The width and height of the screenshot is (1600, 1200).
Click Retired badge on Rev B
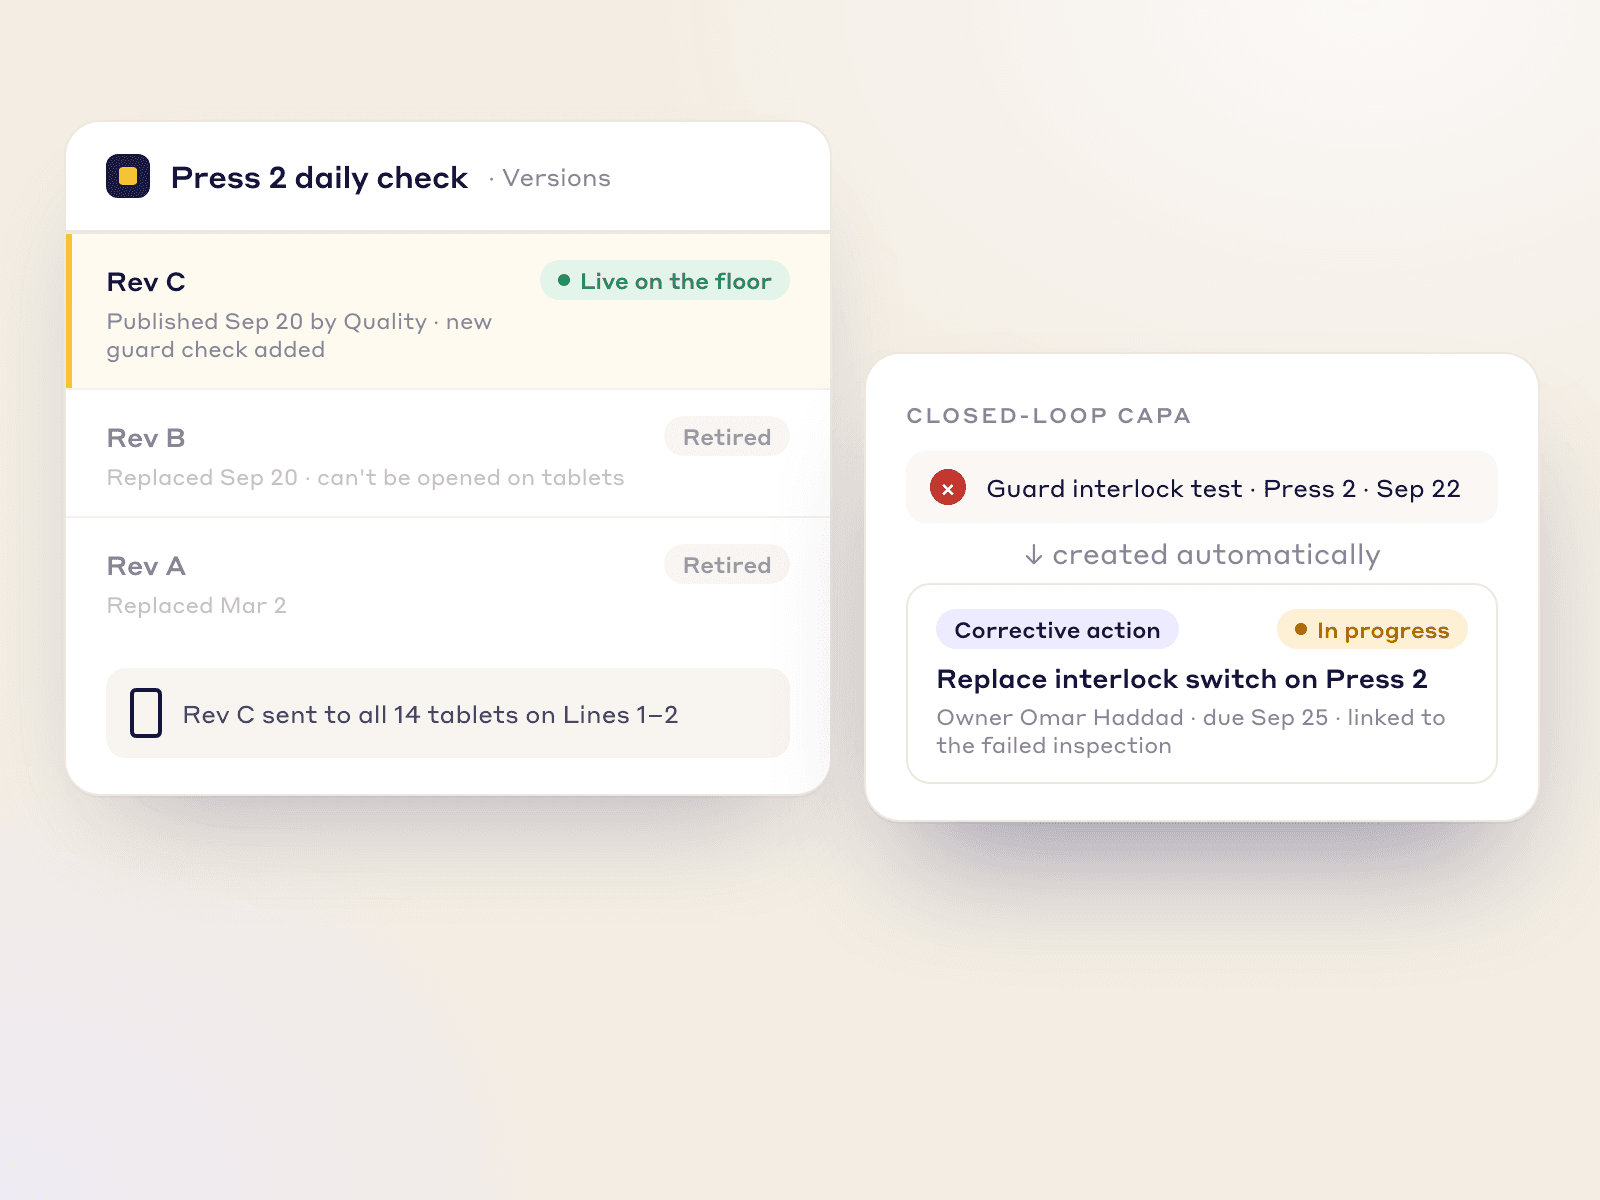[727, 437]
